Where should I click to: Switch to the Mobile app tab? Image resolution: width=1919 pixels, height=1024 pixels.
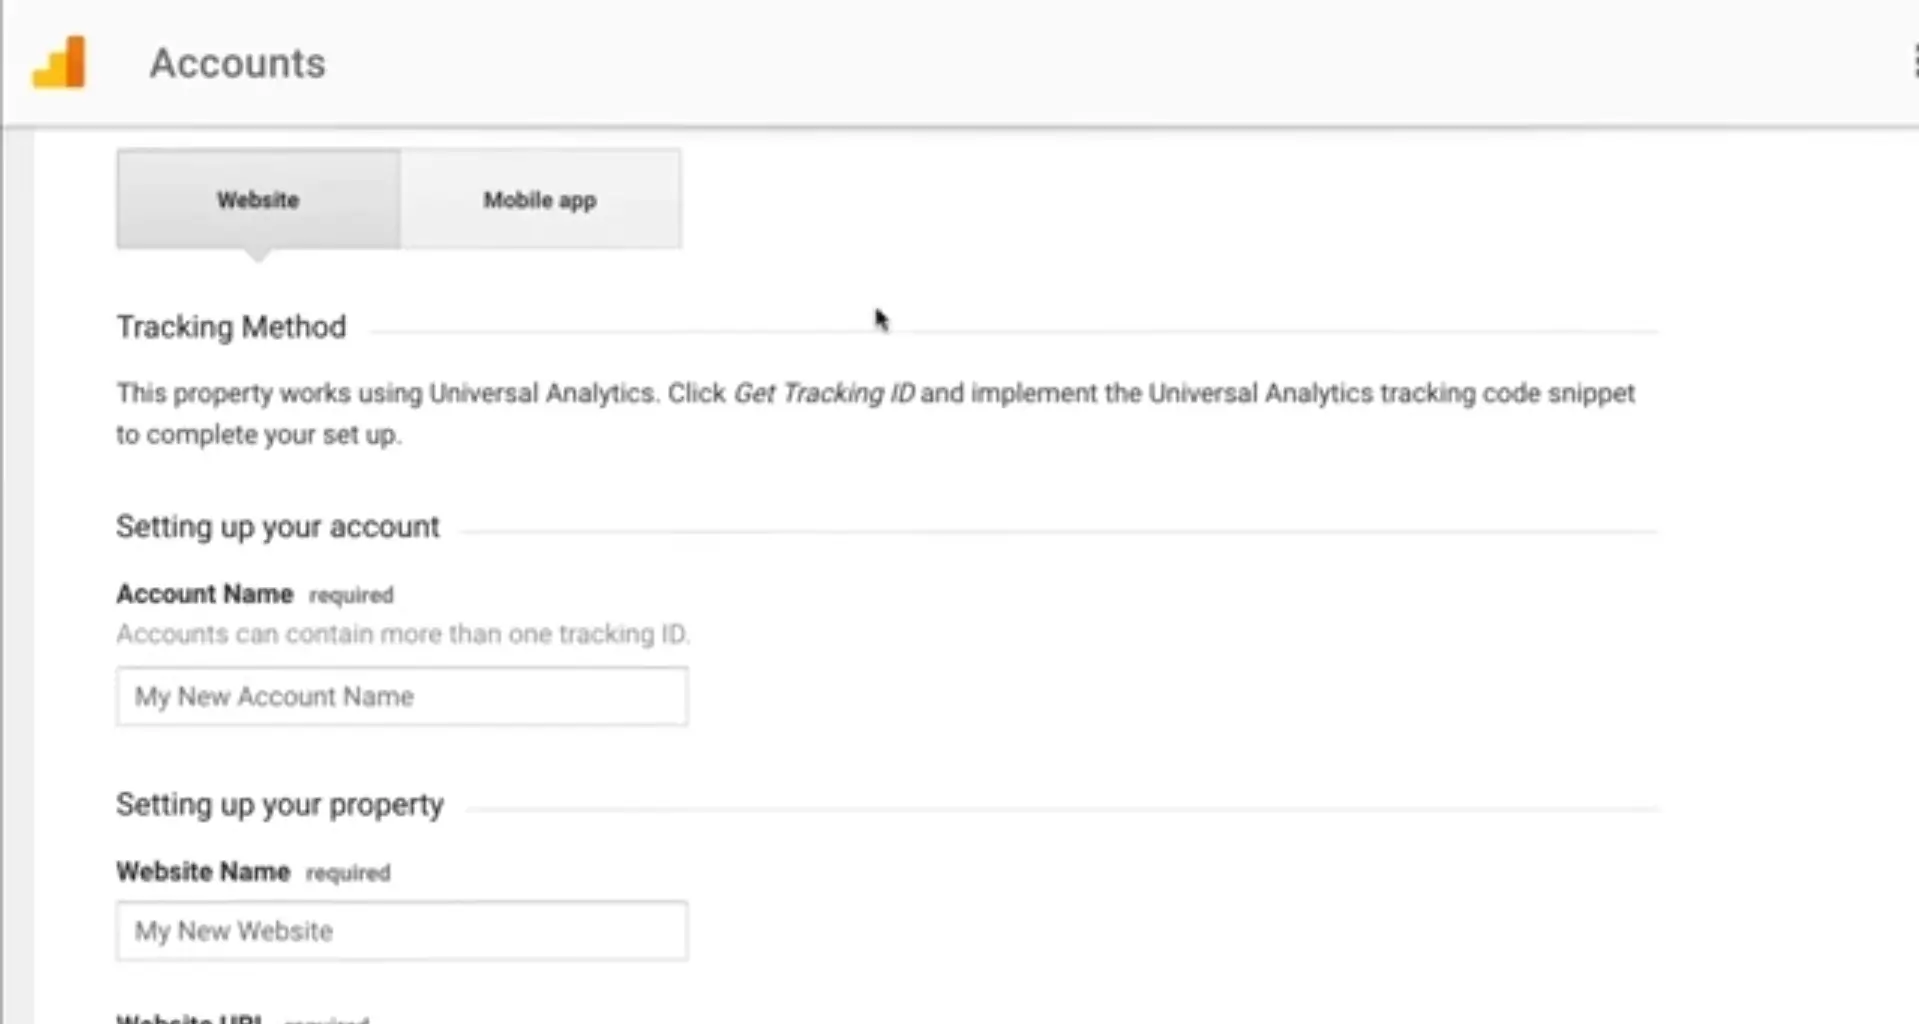540,199
